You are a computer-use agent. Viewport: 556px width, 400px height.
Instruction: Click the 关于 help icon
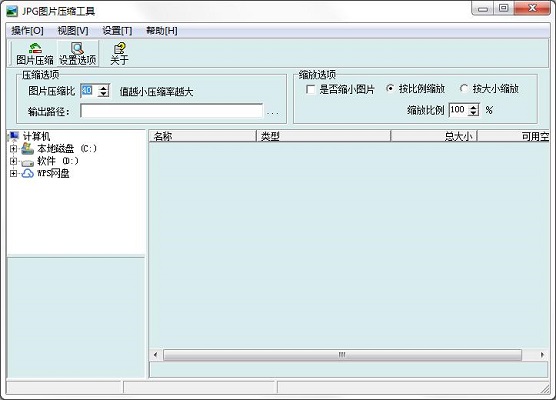pos(120,48)
